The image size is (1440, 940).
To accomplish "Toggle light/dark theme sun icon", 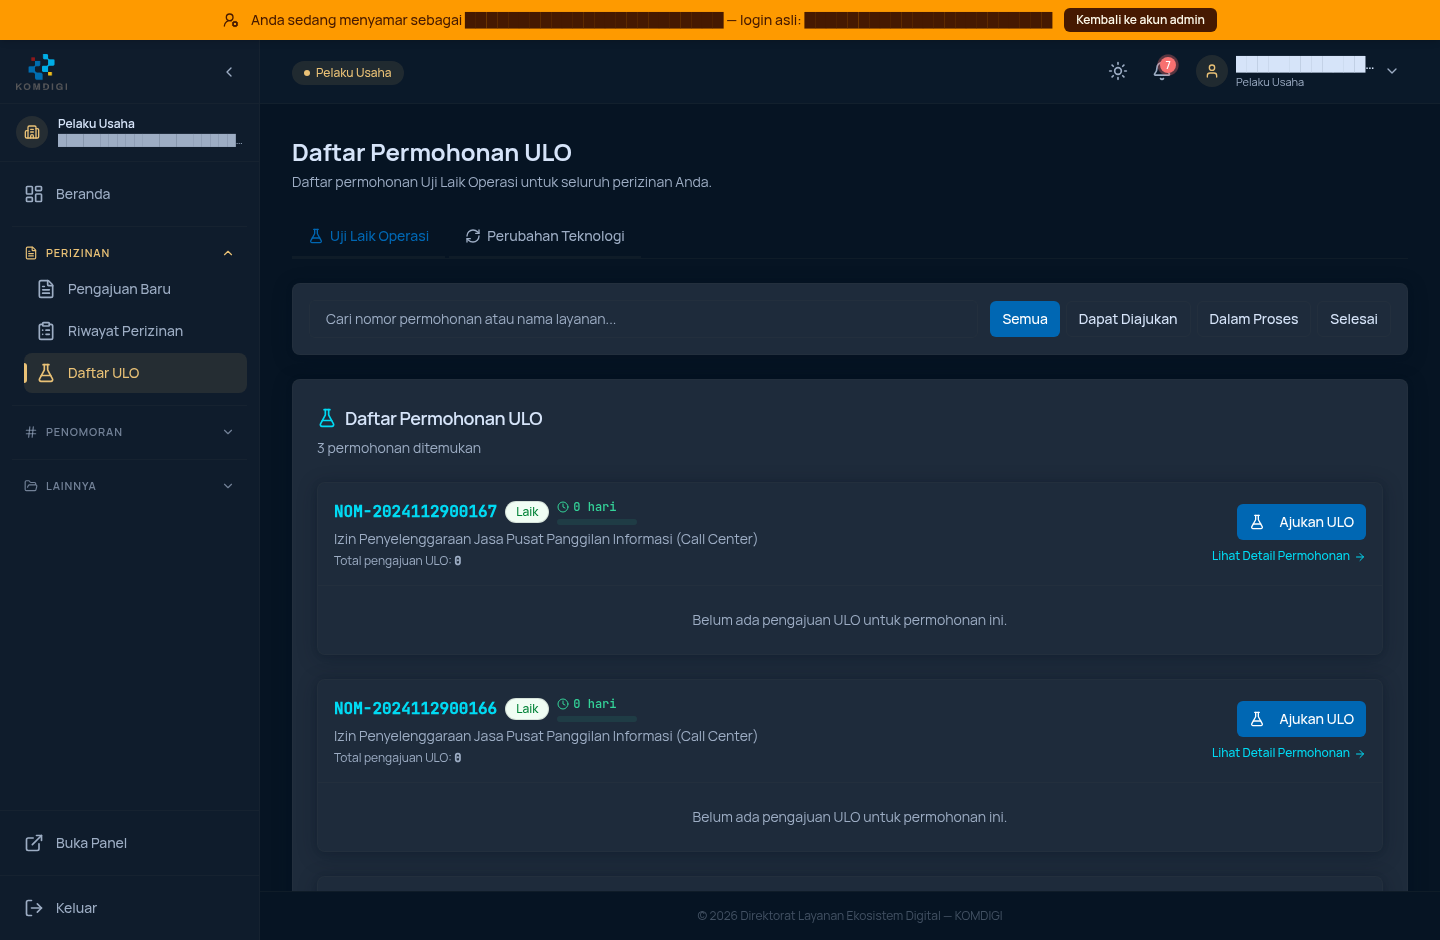I will [x=1118, y=71].
